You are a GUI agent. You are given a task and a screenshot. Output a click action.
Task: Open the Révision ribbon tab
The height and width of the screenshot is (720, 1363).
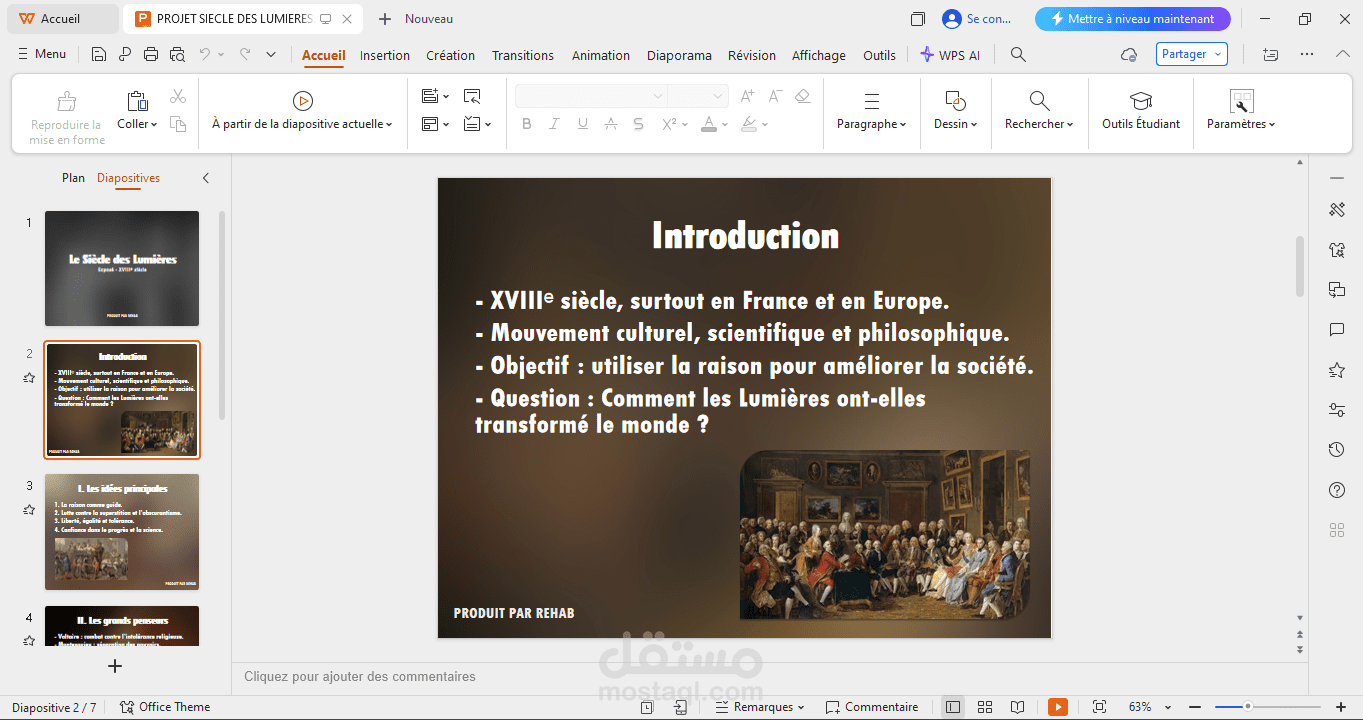point(752,55)
